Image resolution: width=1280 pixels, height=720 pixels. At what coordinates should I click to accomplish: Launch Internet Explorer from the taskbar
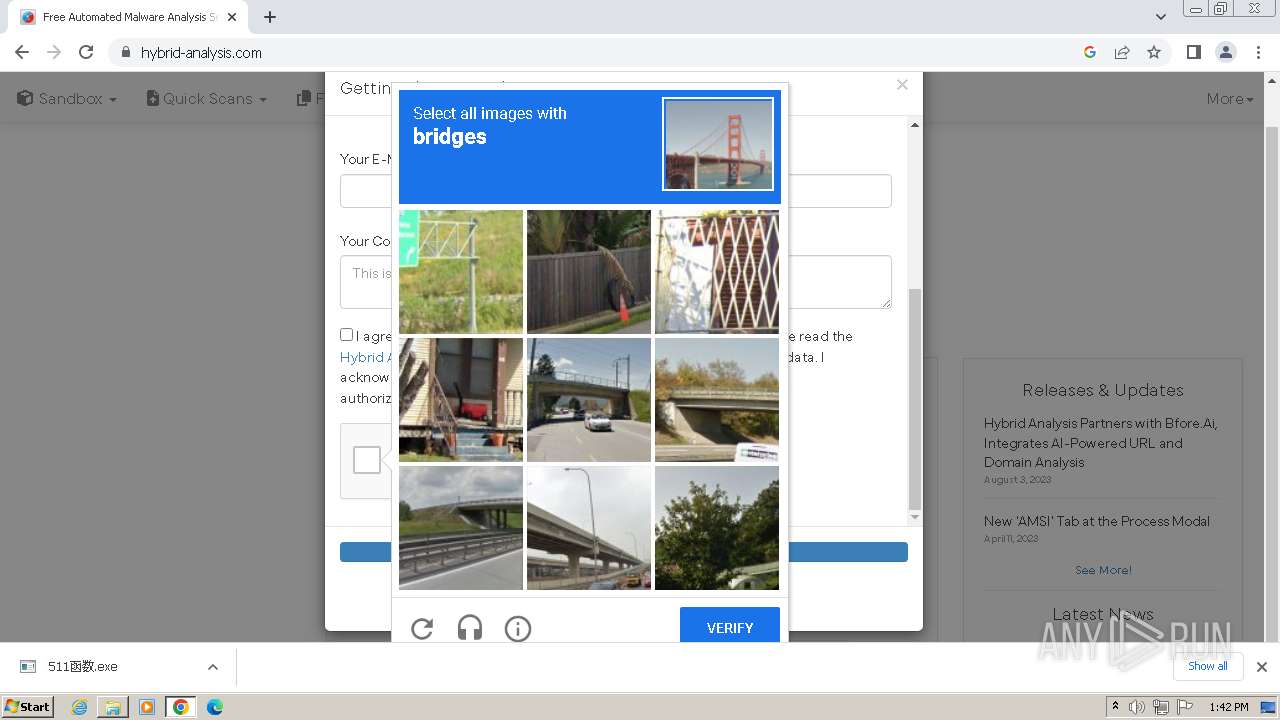coord(80,707)
